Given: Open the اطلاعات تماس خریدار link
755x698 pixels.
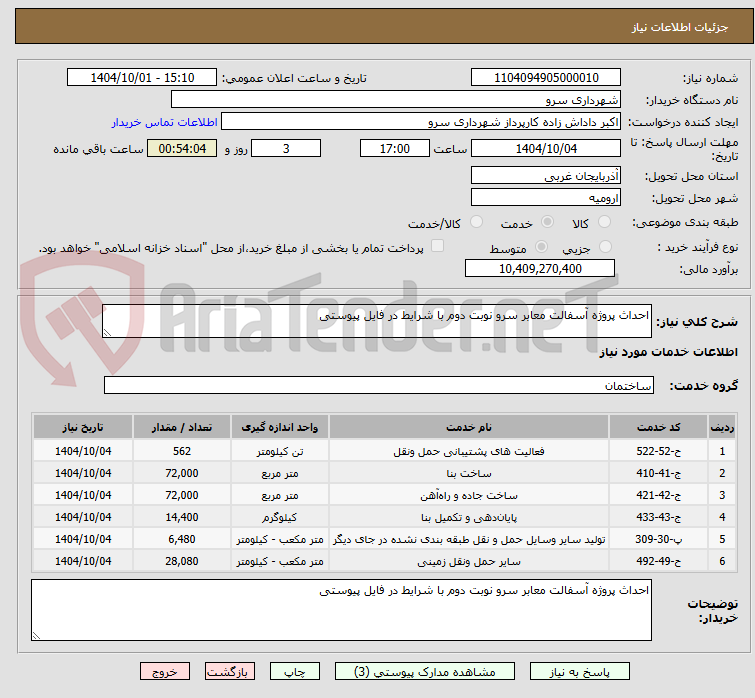Looking at the screenshot, I should pyautogui.click(x=165, y=122).
